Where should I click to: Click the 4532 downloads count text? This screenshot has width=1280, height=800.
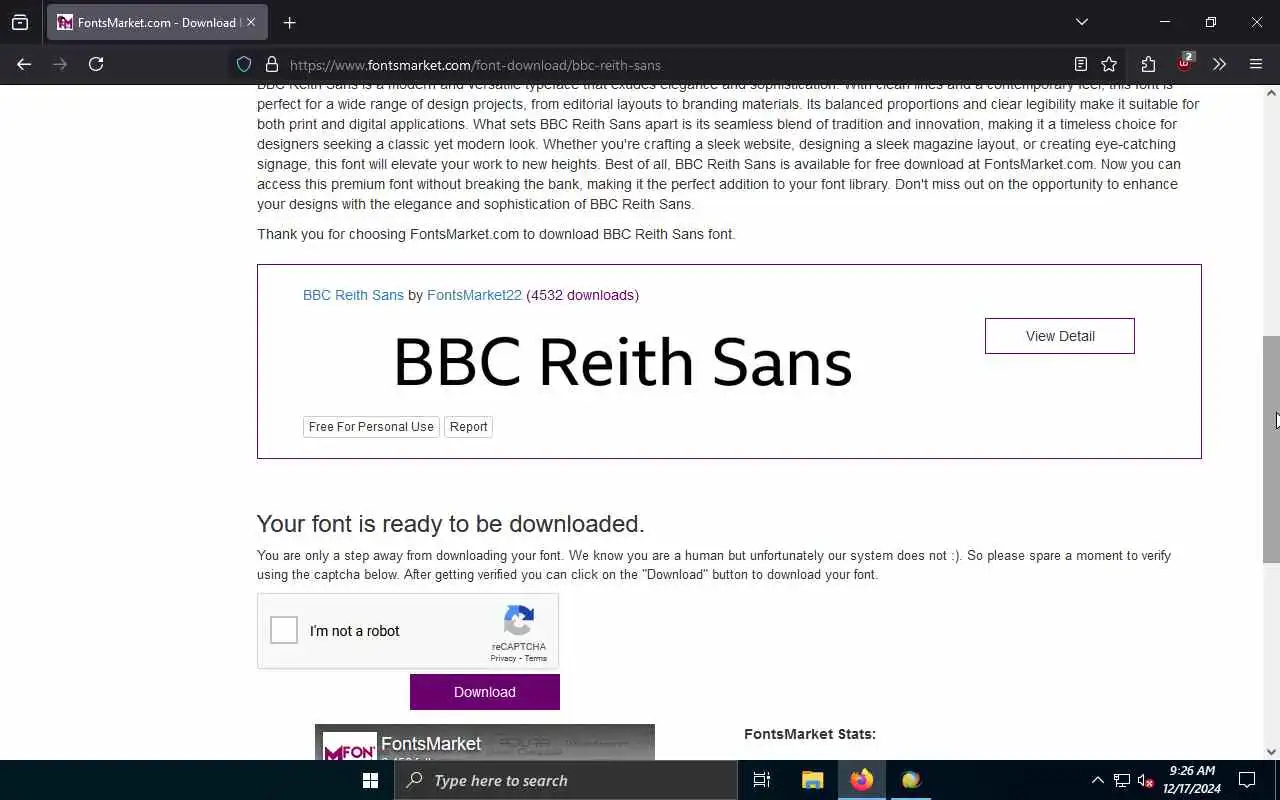point(582,295)
